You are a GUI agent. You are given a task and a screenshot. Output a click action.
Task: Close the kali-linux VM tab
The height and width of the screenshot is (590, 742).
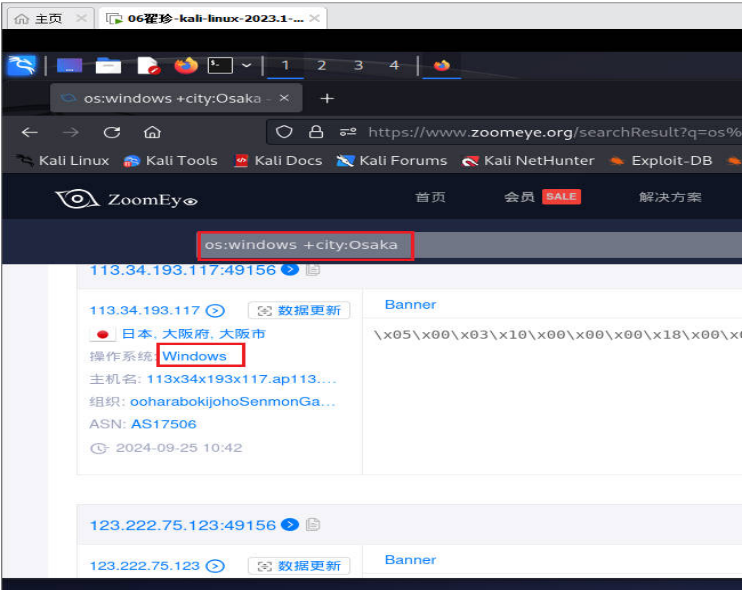[314, 18]
